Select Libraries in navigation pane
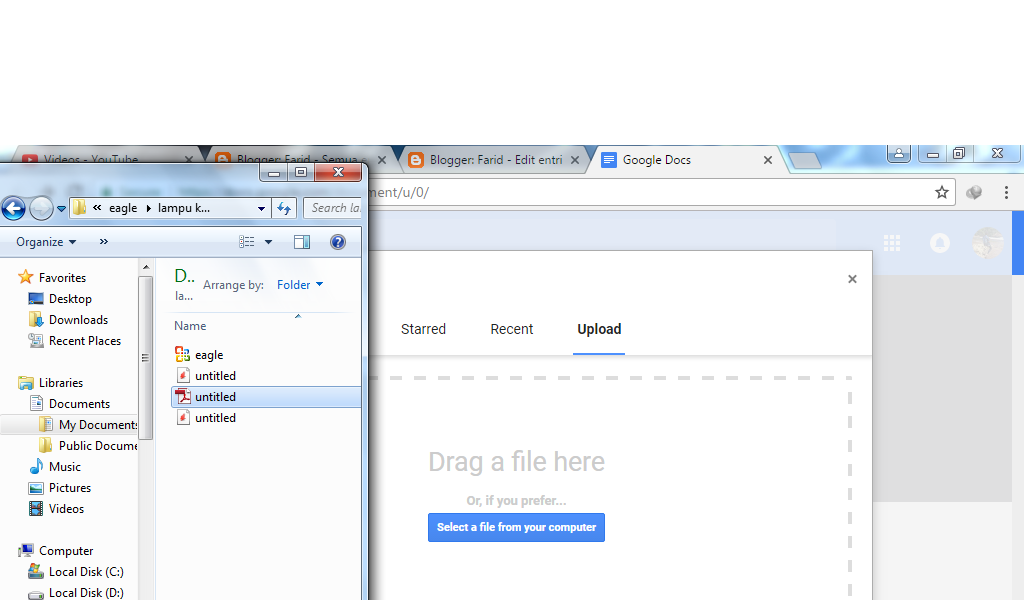Screen dimensions: 1024x600 (61, 383)
